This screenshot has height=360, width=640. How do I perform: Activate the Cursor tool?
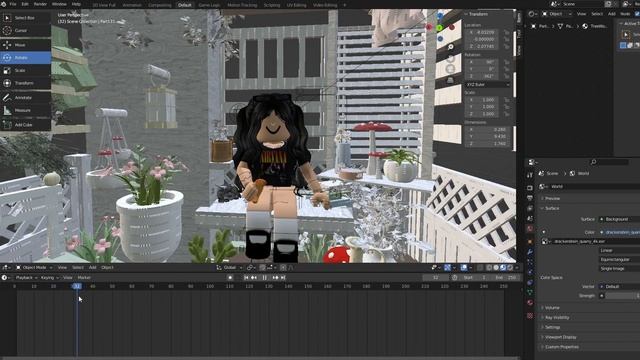(x=25, y=31)
